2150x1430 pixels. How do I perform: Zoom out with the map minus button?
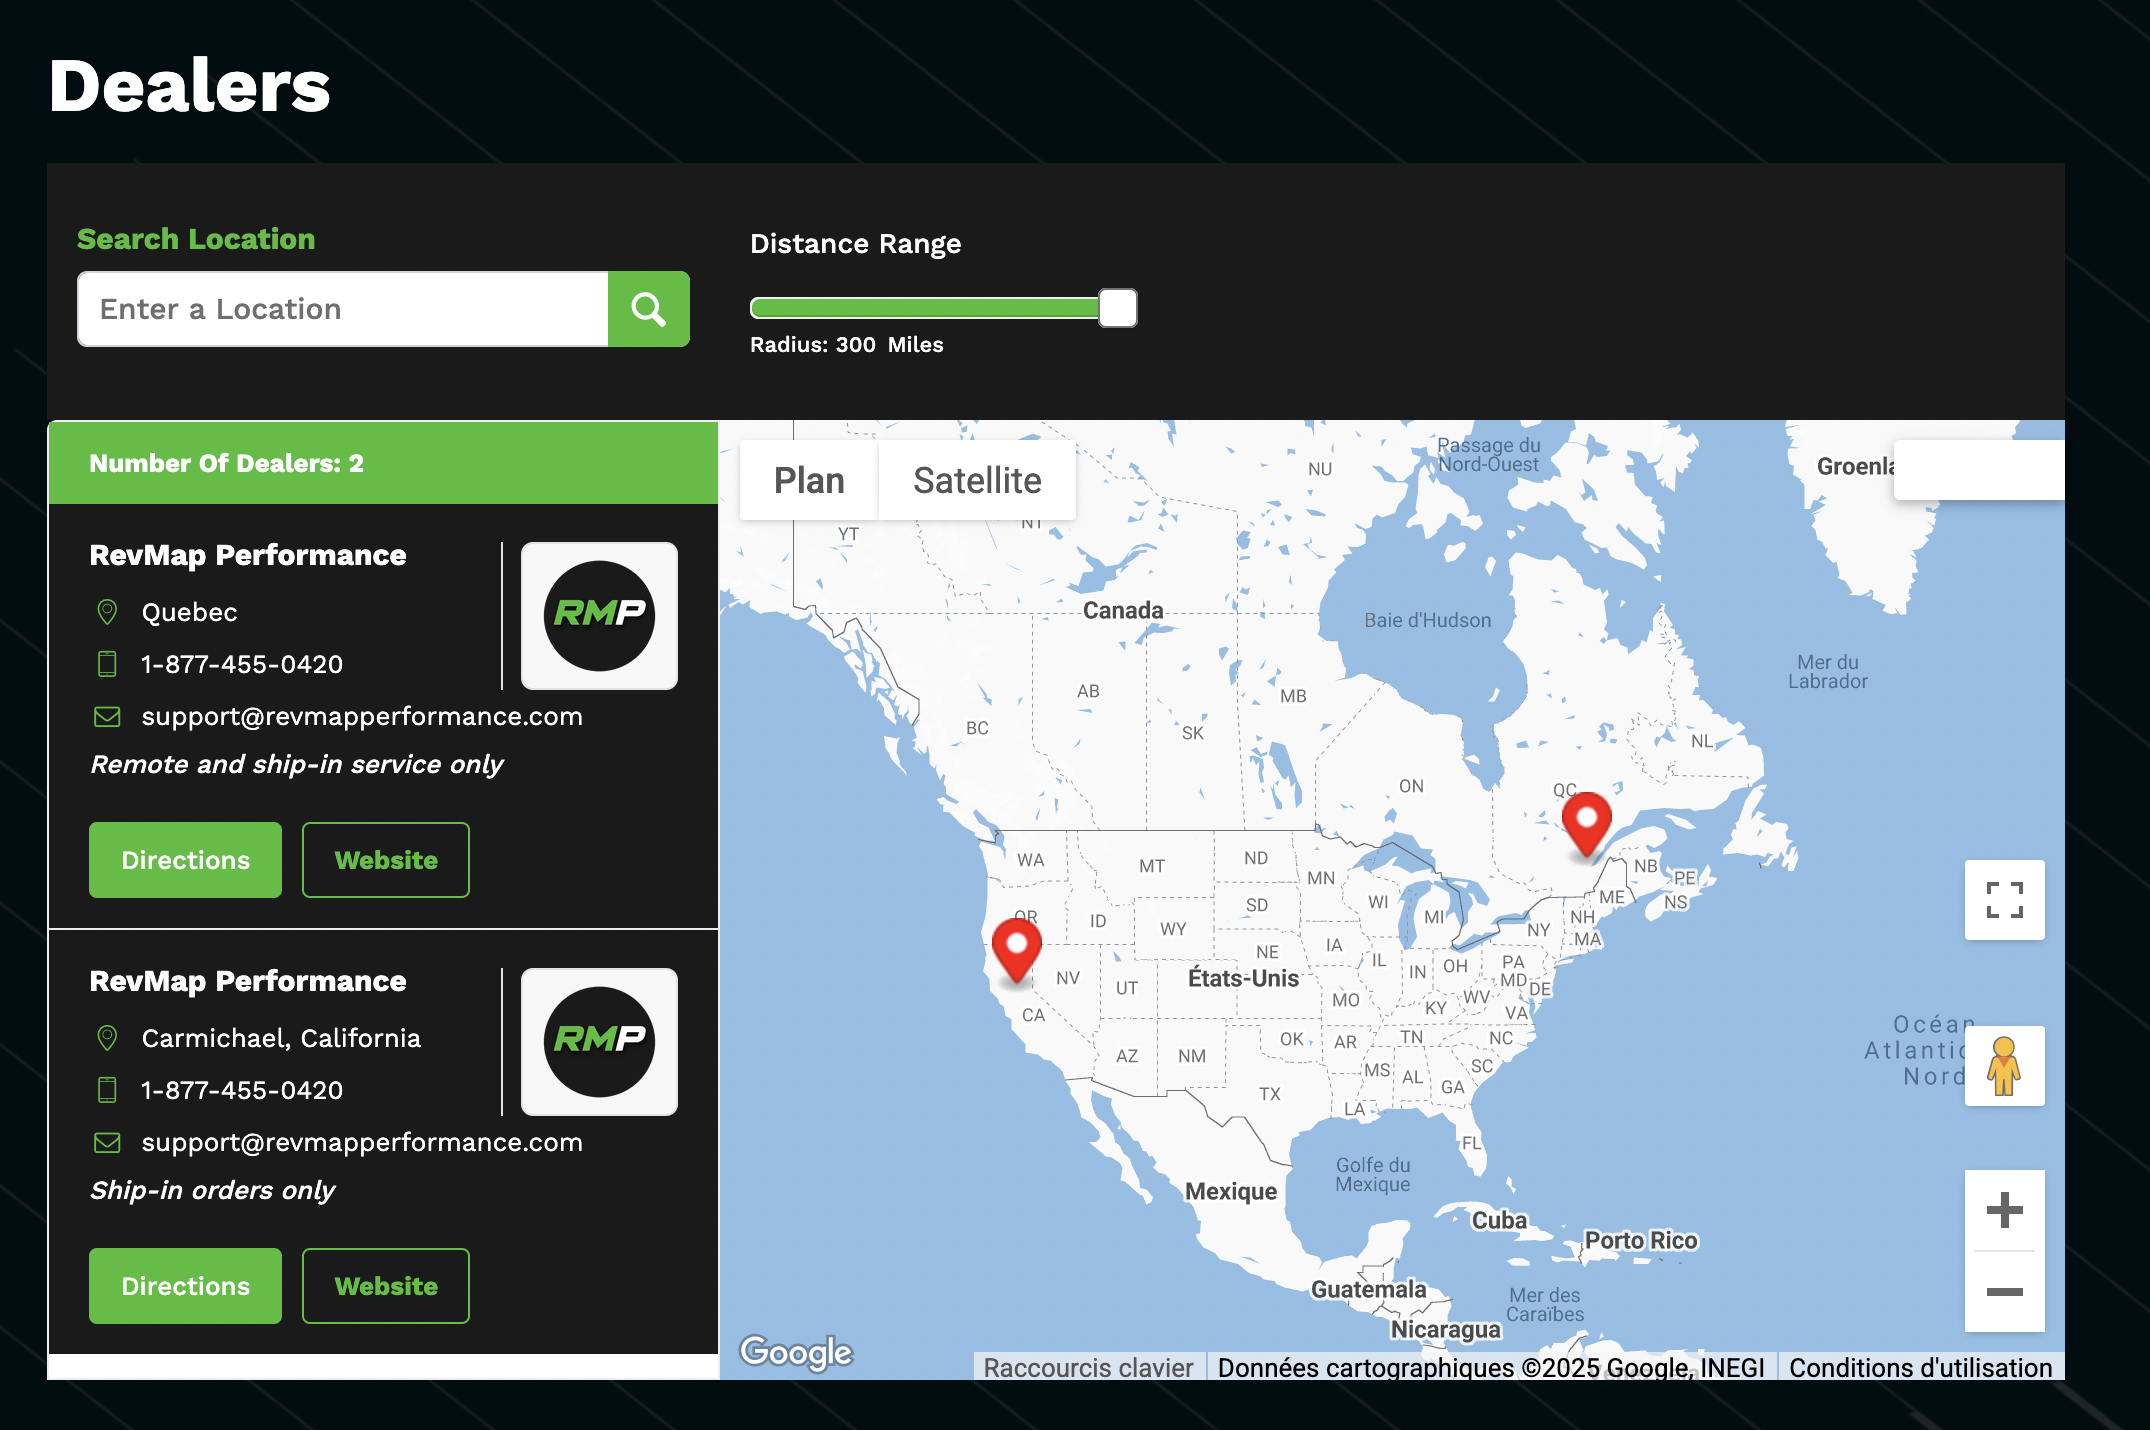(2004, 1292)
